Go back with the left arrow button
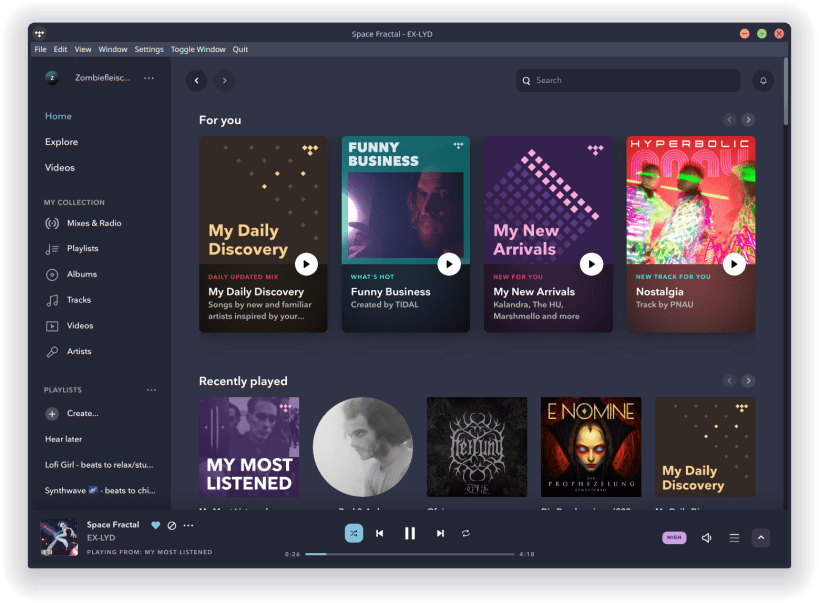 click(x=196, y=80)
